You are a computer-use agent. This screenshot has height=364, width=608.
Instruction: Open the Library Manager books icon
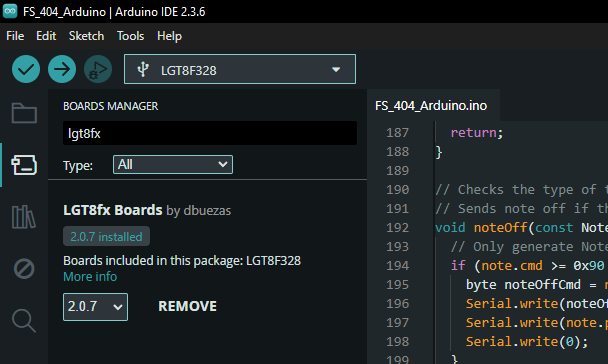pos(24,217)
